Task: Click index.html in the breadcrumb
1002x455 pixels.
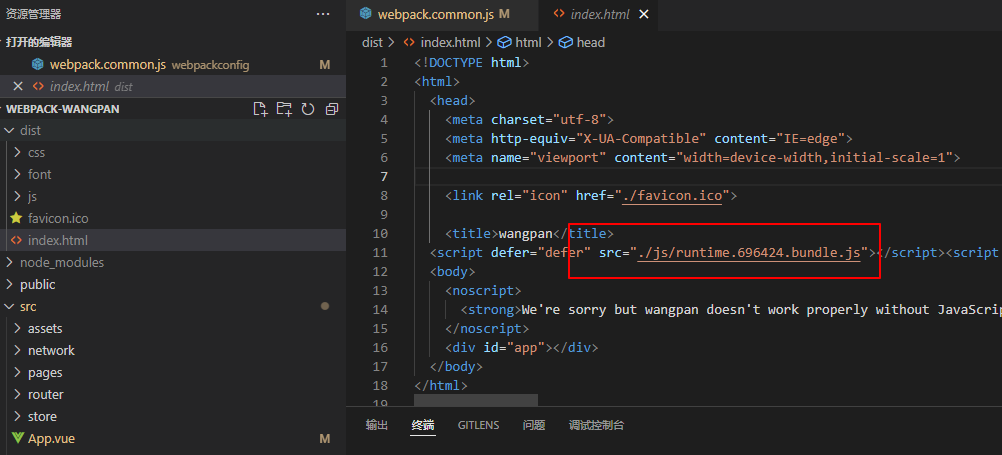Action: (450, 43)
